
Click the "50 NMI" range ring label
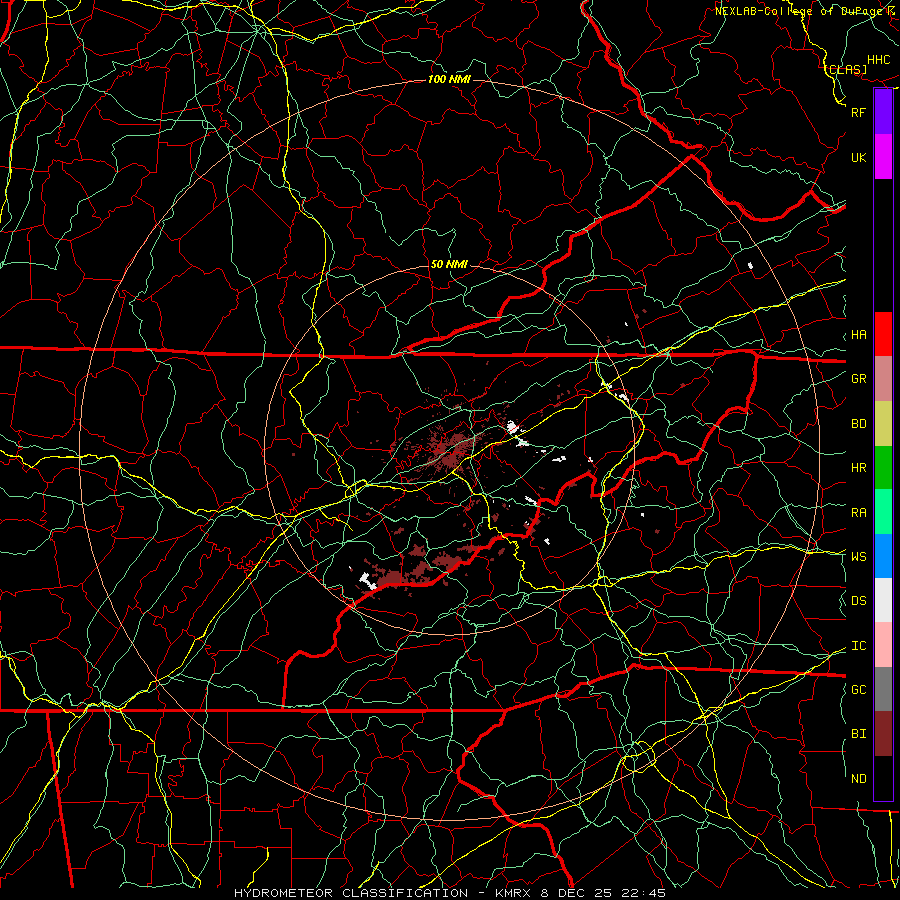coord(449,264)
